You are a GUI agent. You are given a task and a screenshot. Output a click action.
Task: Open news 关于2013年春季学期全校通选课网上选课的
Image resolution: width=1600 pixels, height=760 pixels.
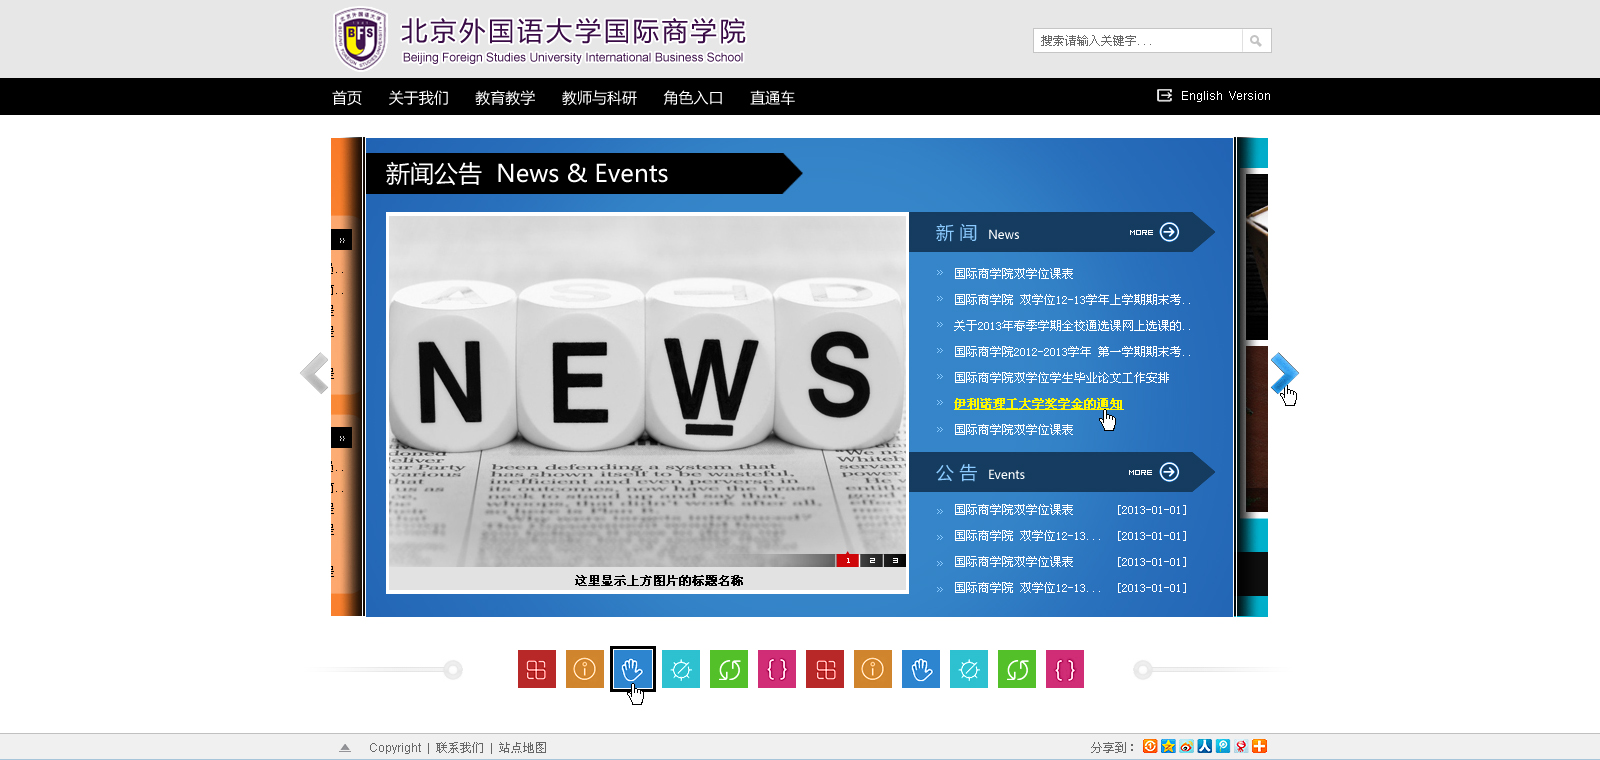pos(1072,326)
